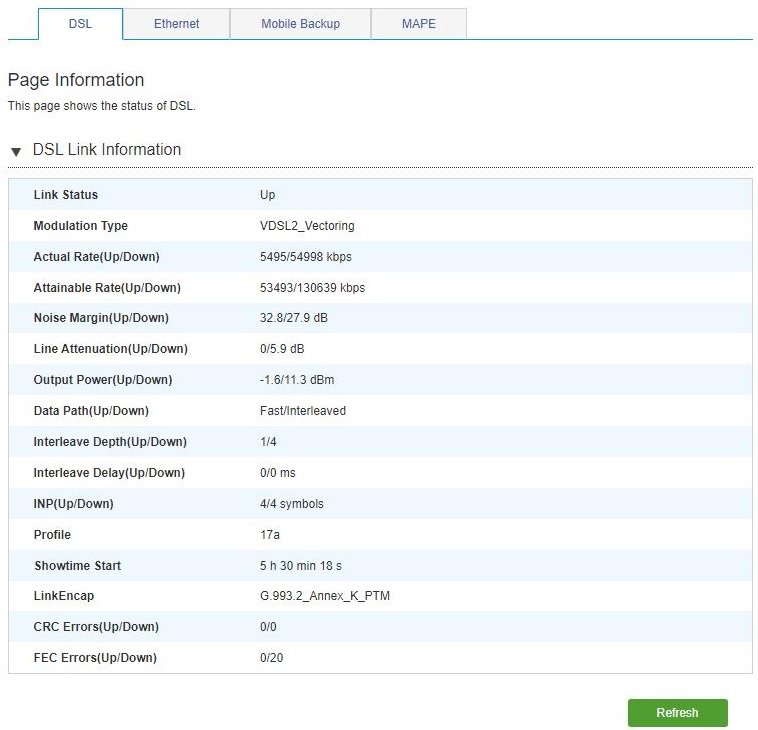This screenshot has width=758, height=730.
Task: Click the LinkEncap label
Action: pos(64,596)
